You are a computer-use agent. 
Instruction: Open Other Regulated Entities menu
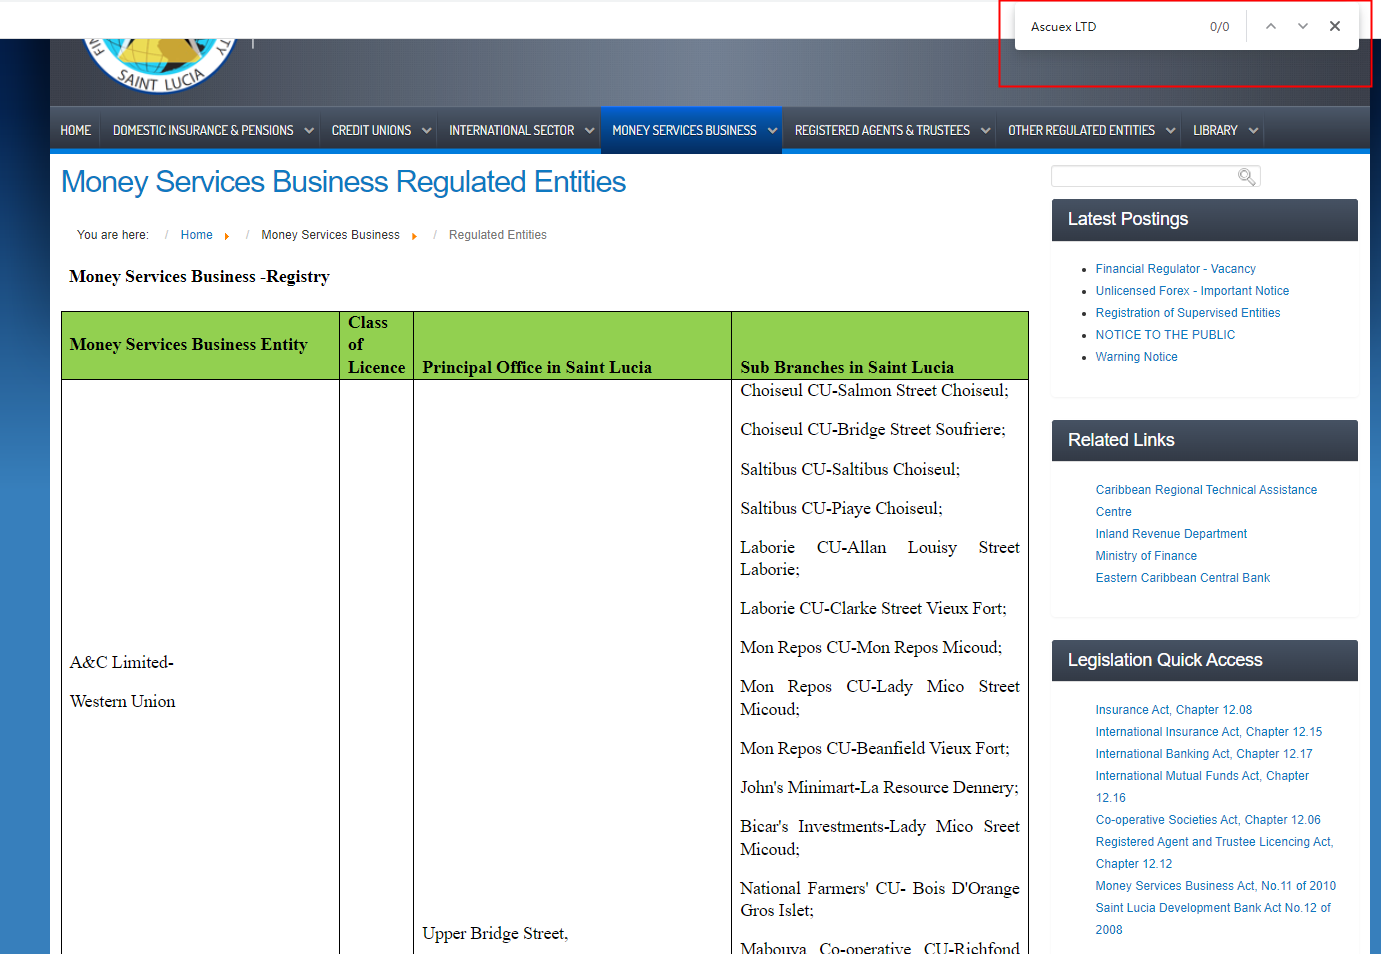pyautogui.click(x=1080, y=131)
